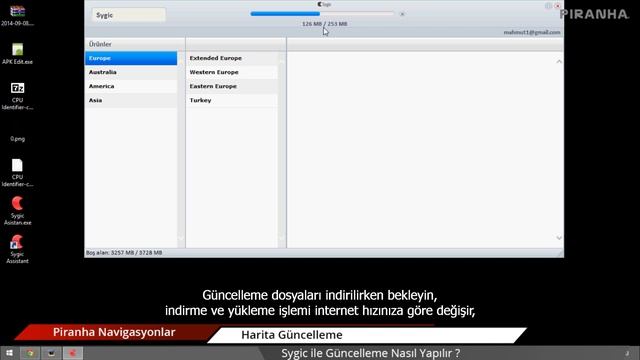This screenshot has width=640, height=360.
Task: Open the Eastern Europe map package
Action: pos(232,86)
